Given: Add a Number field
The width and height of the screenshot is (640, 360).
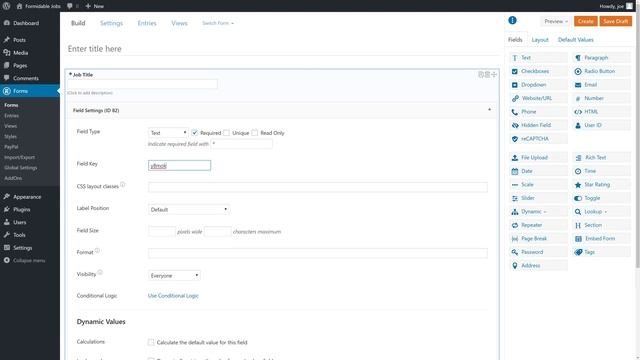Looking at the screenshot, I should [x=601, y=98].
